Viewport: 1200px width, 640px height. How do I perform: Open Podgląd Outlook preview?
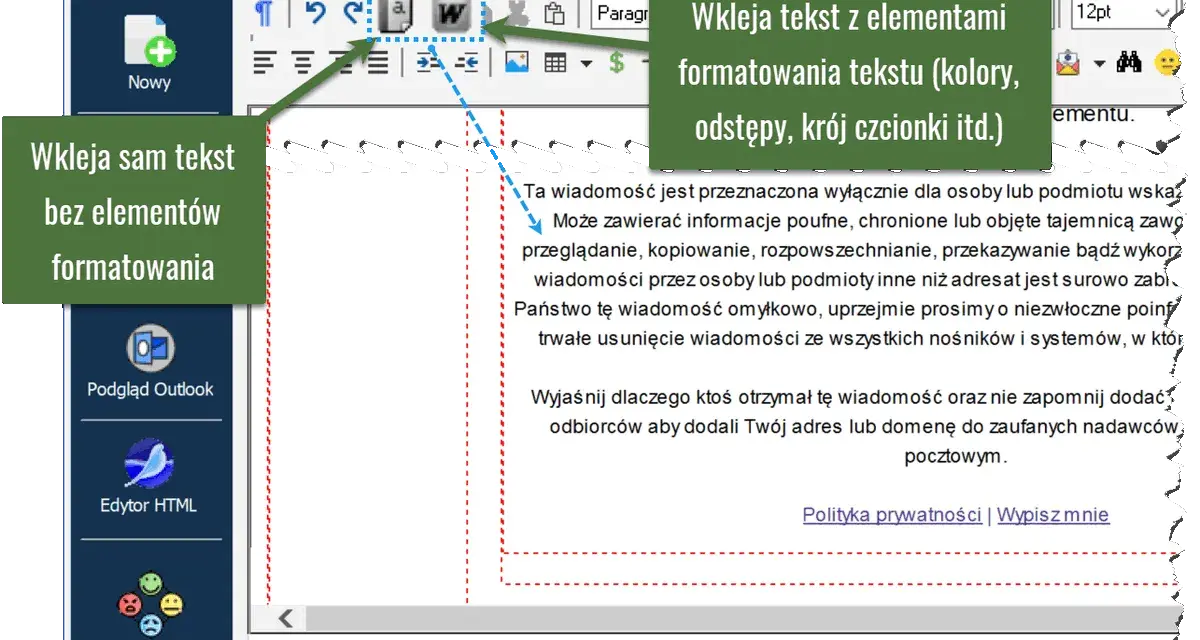click(x=150, y=361)
